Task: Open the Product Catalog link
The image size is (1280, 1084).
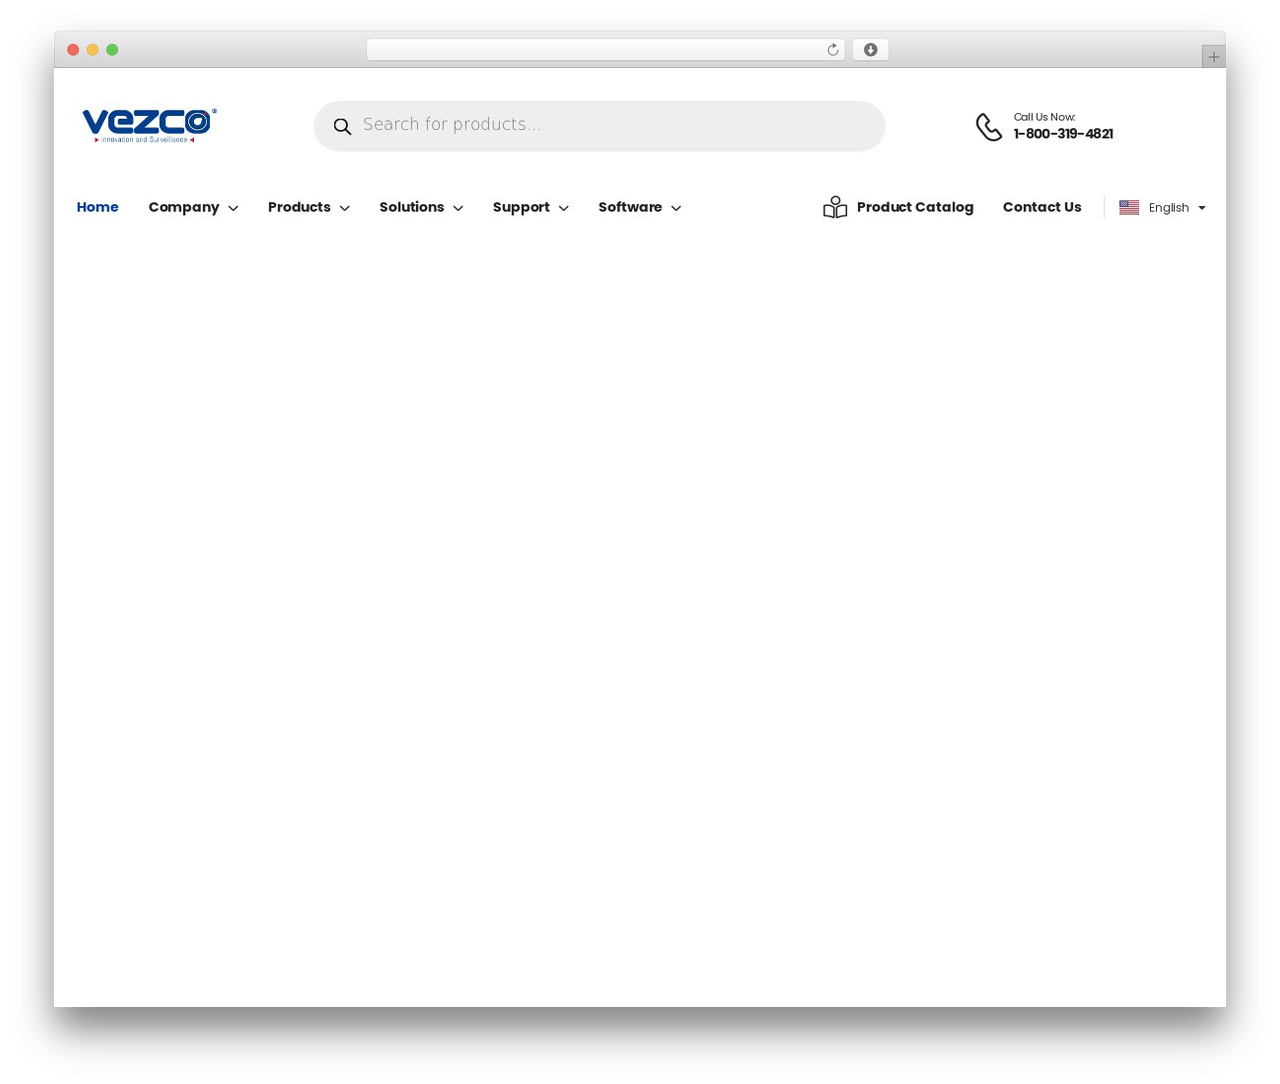Action: point(914,207)
